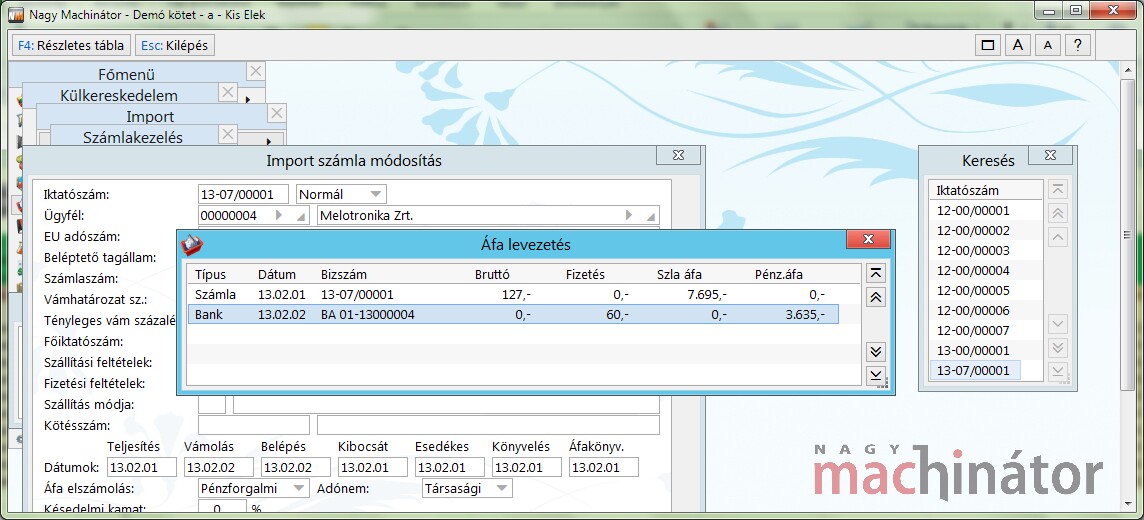This screenshot has width=1144, height=520.
Task: Click the Pénz.áfa column header
Action: click(780, 274)
